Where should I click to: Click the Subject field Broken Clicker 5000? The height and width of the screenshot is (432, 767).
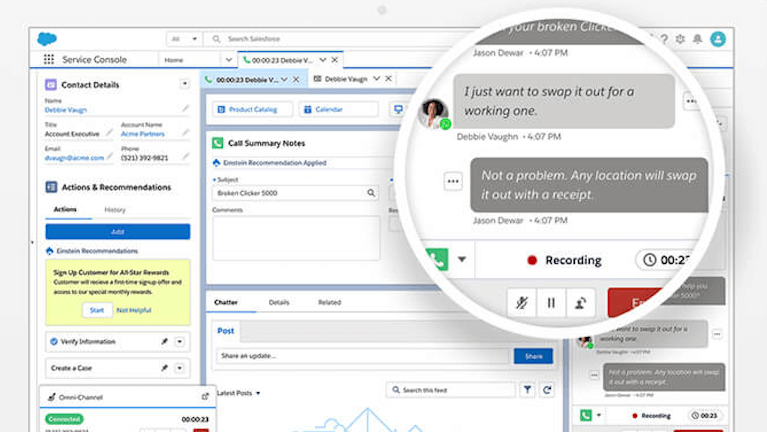[295, 193]
